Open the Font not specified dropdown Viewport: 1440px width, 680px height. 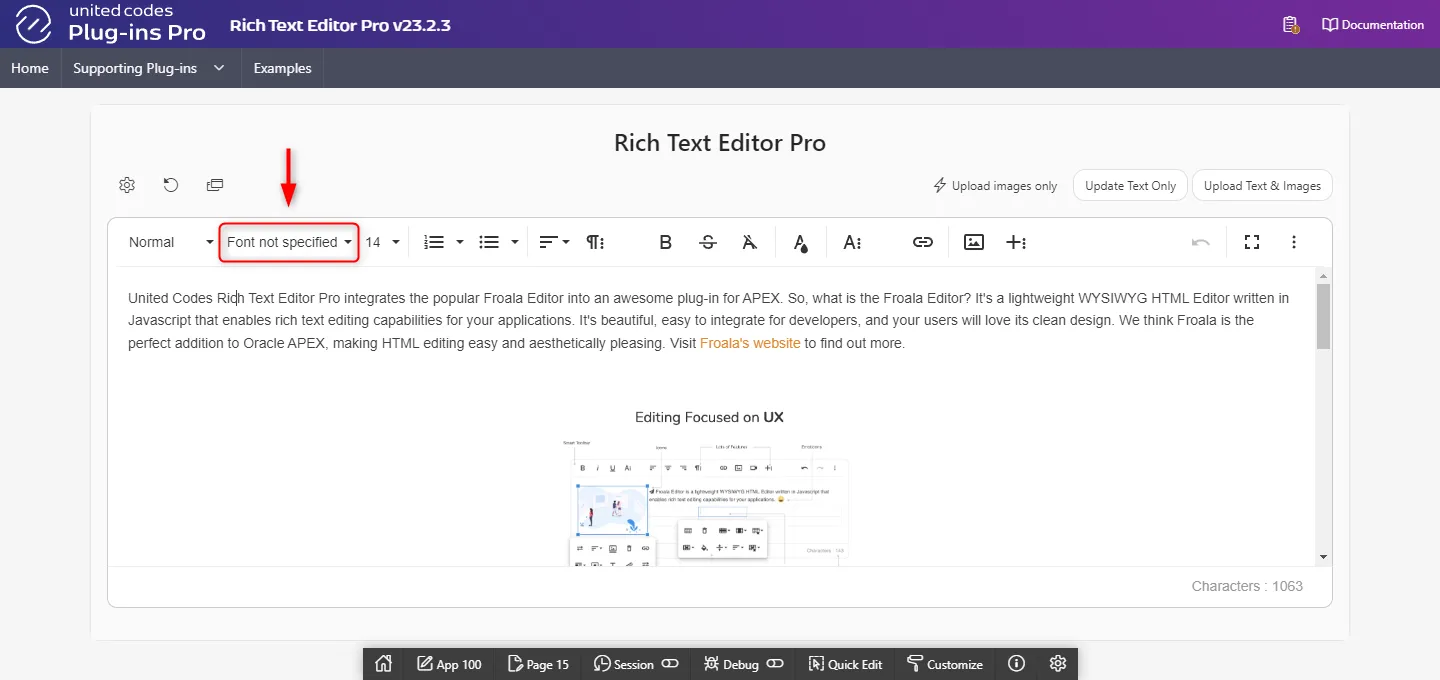click(289, 242)
